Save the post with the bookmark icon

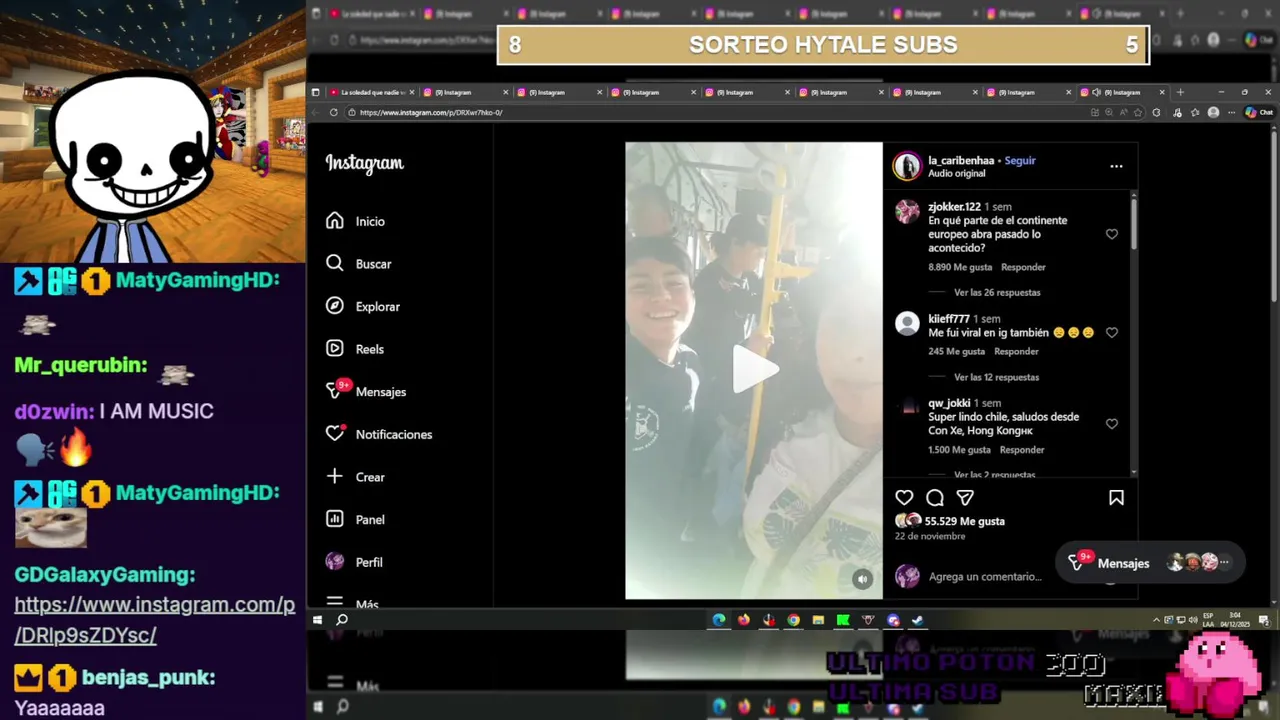[x=1116, y=498]
